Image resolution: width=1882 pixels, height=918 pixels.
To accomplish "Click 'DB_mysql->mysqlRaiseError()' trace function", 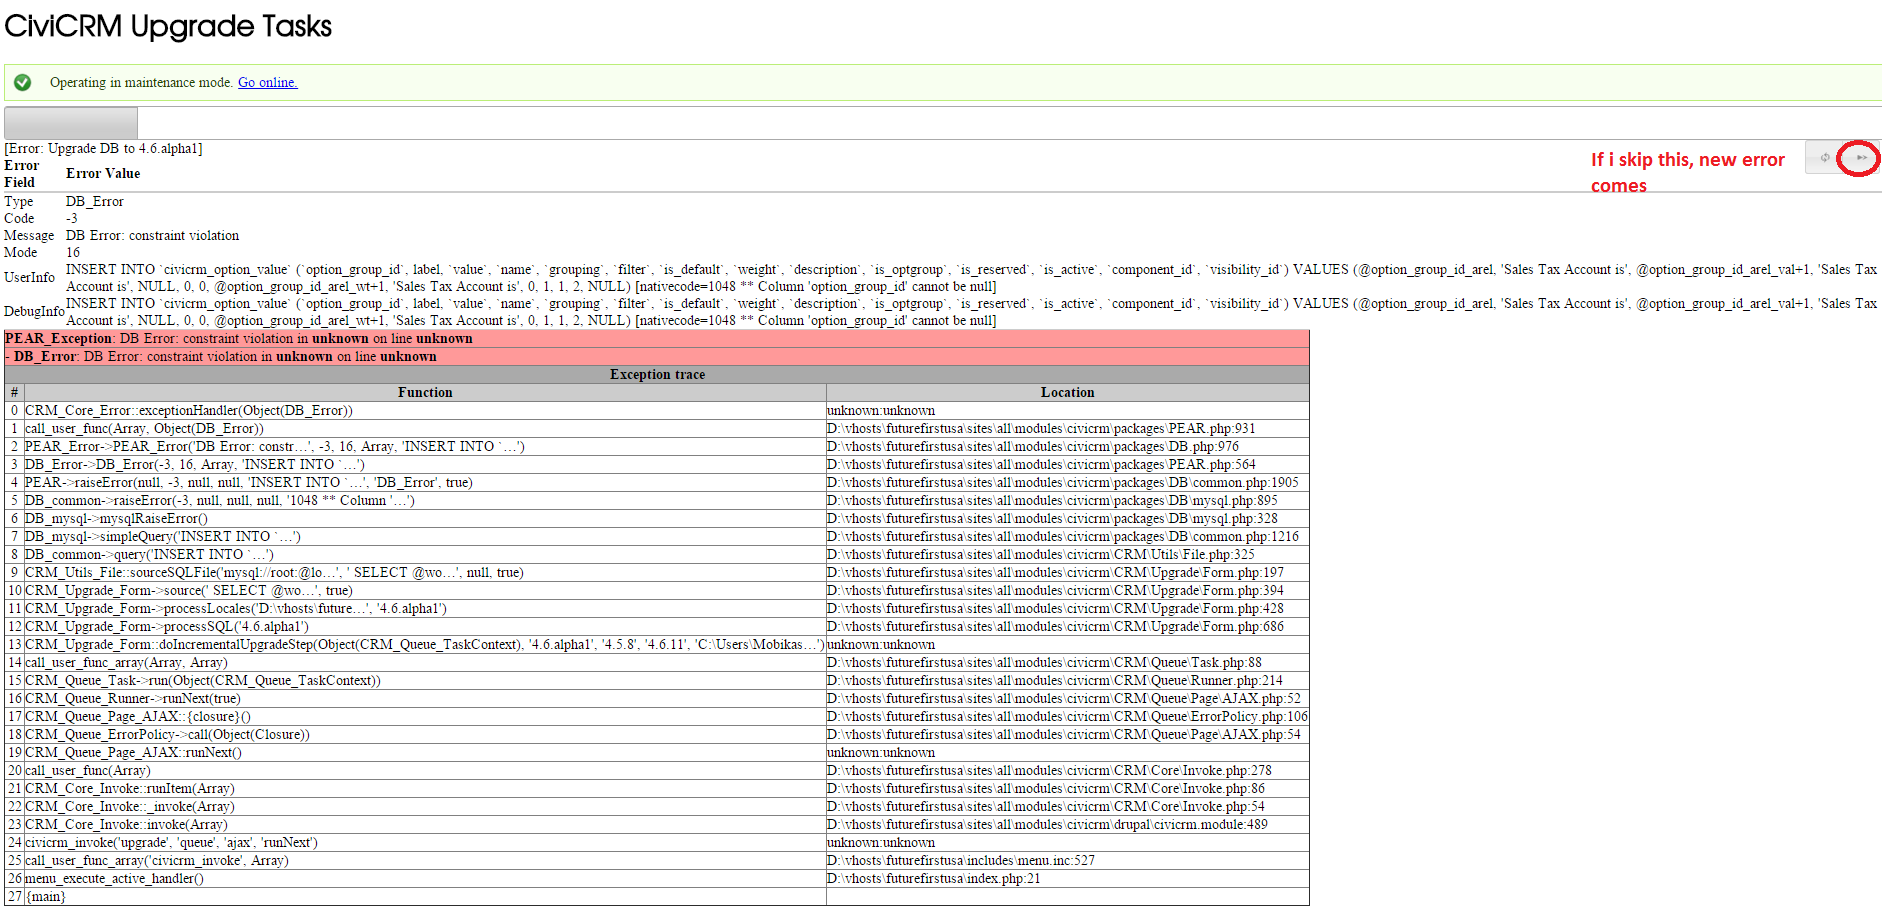I will [117, 518].
